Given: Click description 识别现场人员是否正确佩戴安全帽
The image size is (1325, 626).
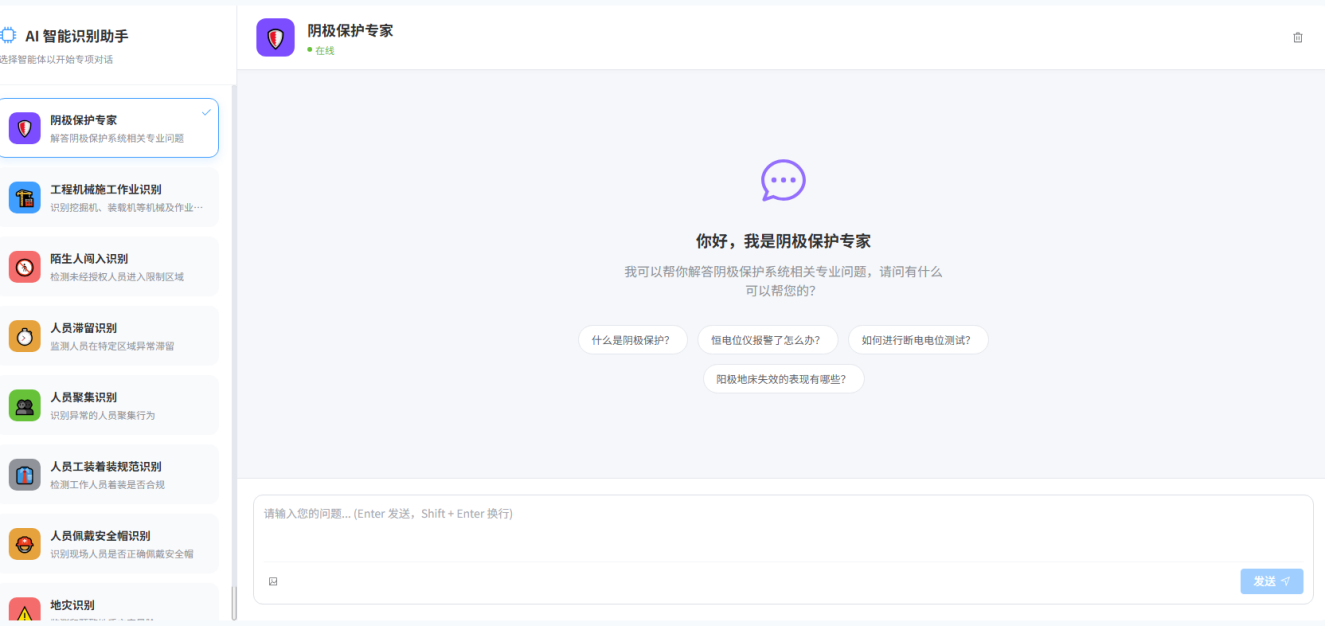Looking at the screenshot, I should [x=122, y=554].
